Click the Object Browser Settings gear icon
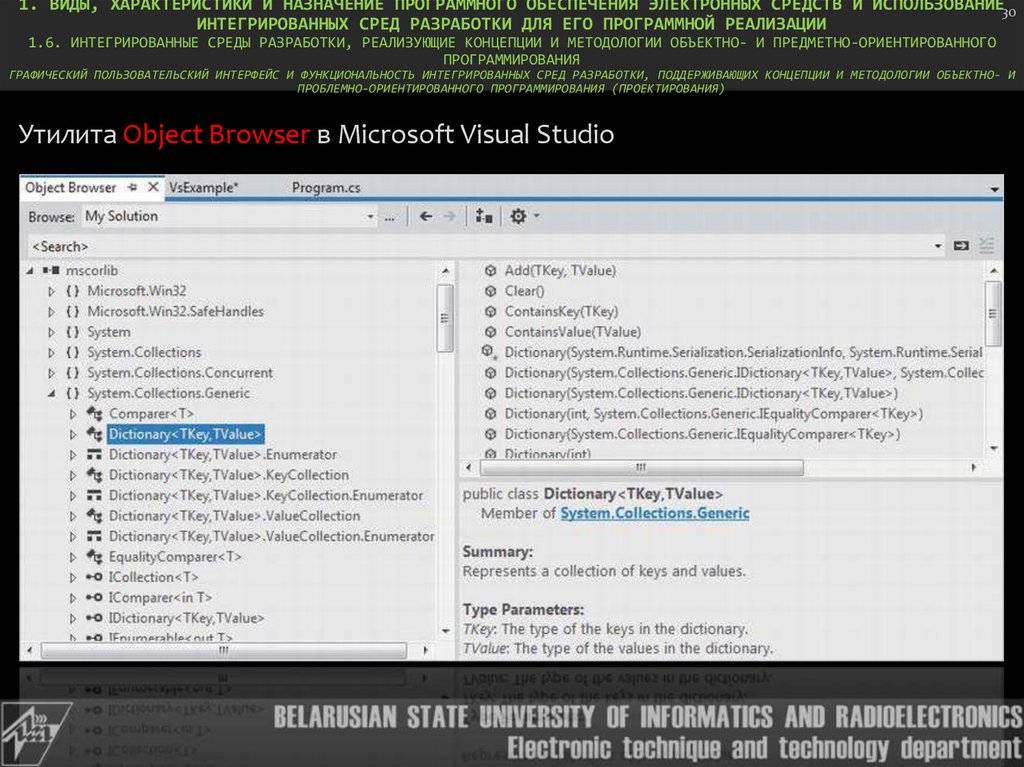Image resolution: width=1024 pixels, height=767 pixels. pos(518,216)
